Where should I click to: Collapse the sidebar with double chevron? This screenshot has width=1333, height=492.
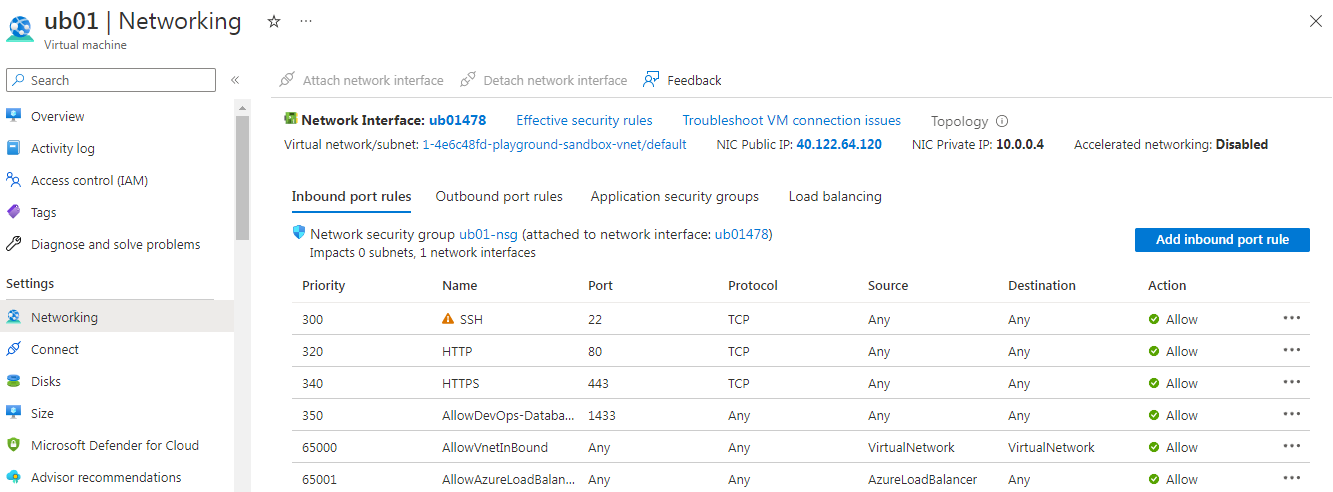tap(235, 80)
